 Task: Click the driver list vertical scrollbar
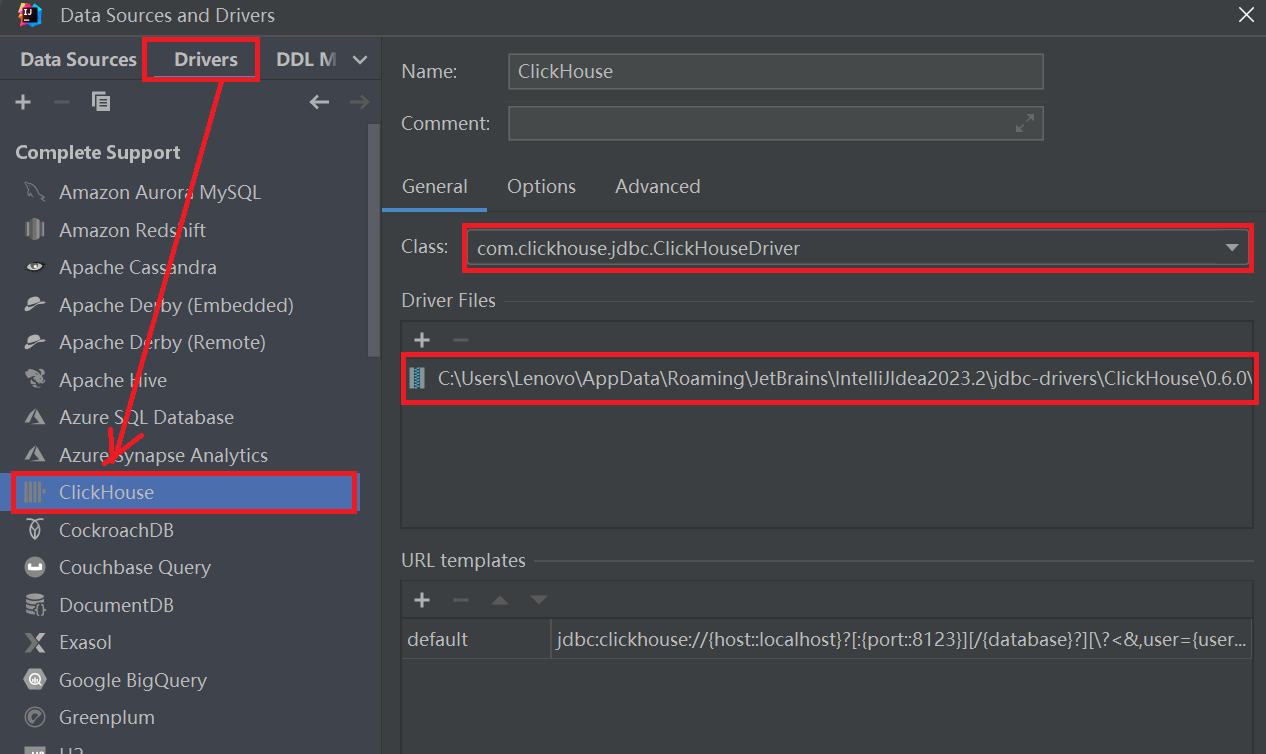point(374,238)
